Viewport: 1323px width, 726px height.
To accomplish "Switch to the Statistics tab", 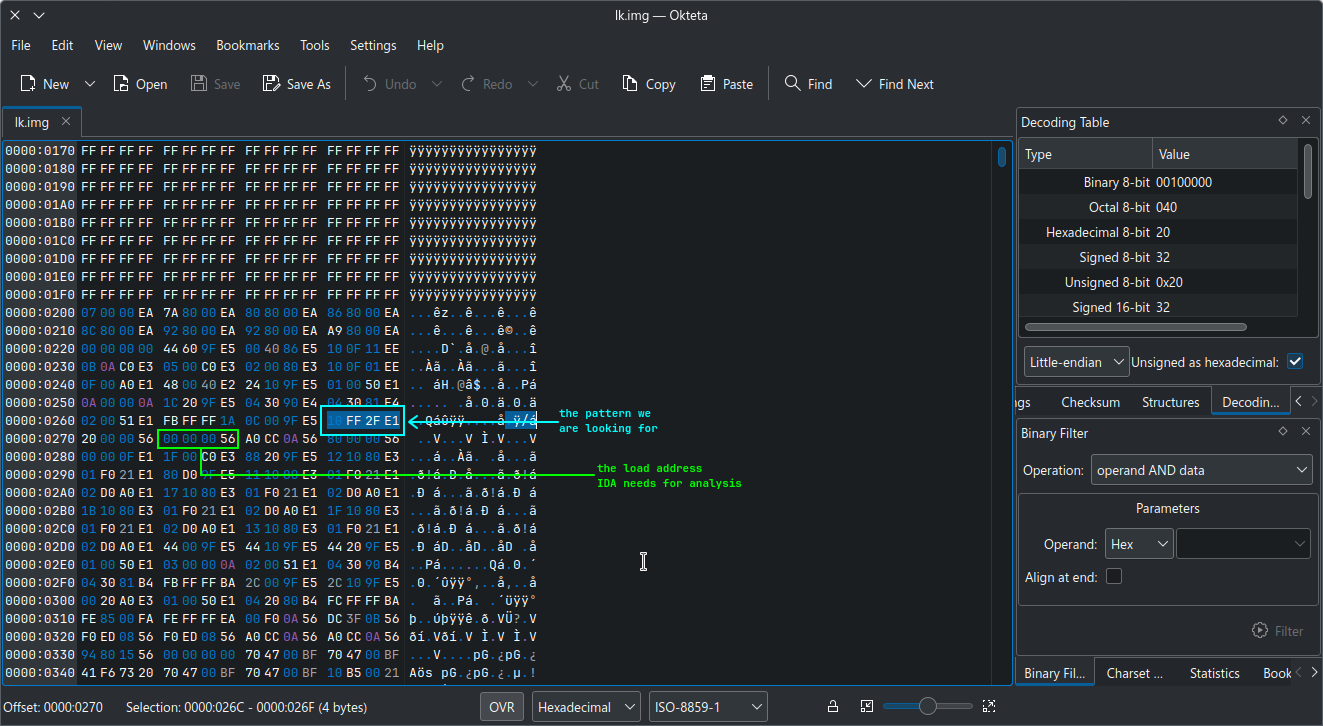I will click(x=1214, y=673).
